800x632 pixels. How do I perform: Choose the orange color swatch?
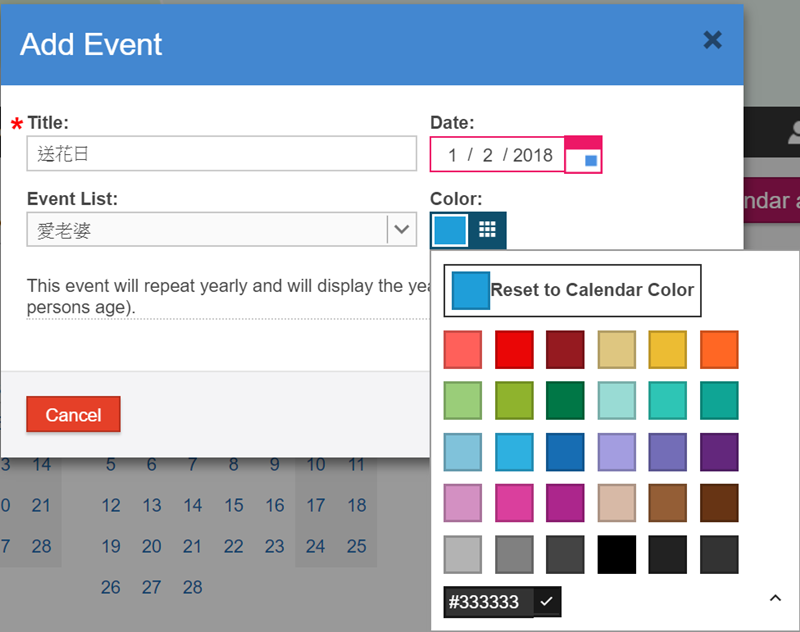[719, 350]
